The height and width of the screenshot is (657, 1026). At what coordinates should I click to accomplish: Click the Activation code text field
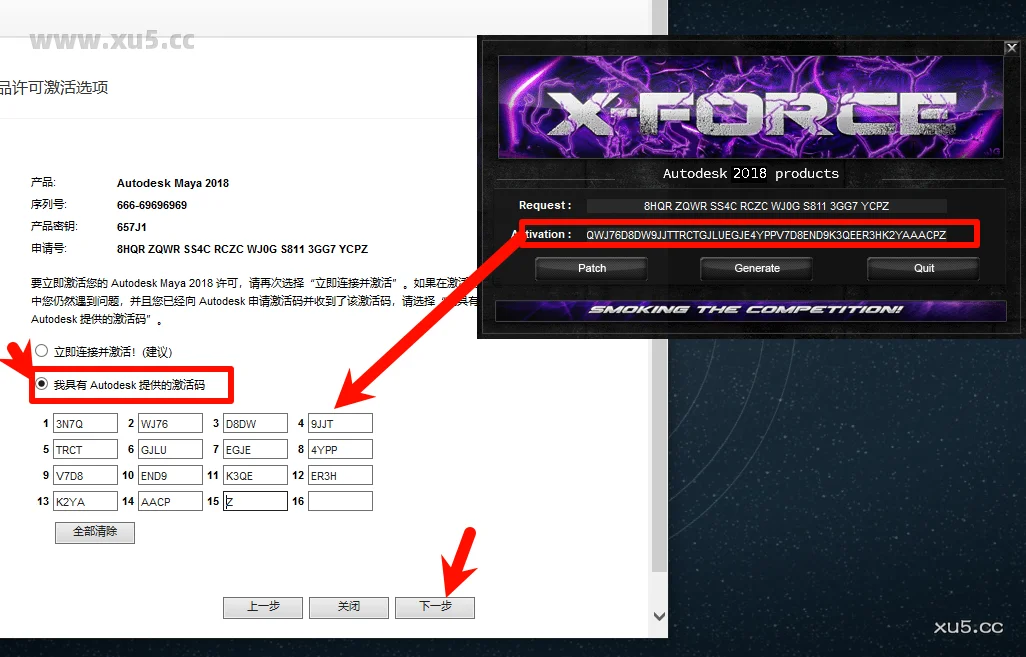tap(766, 235)
